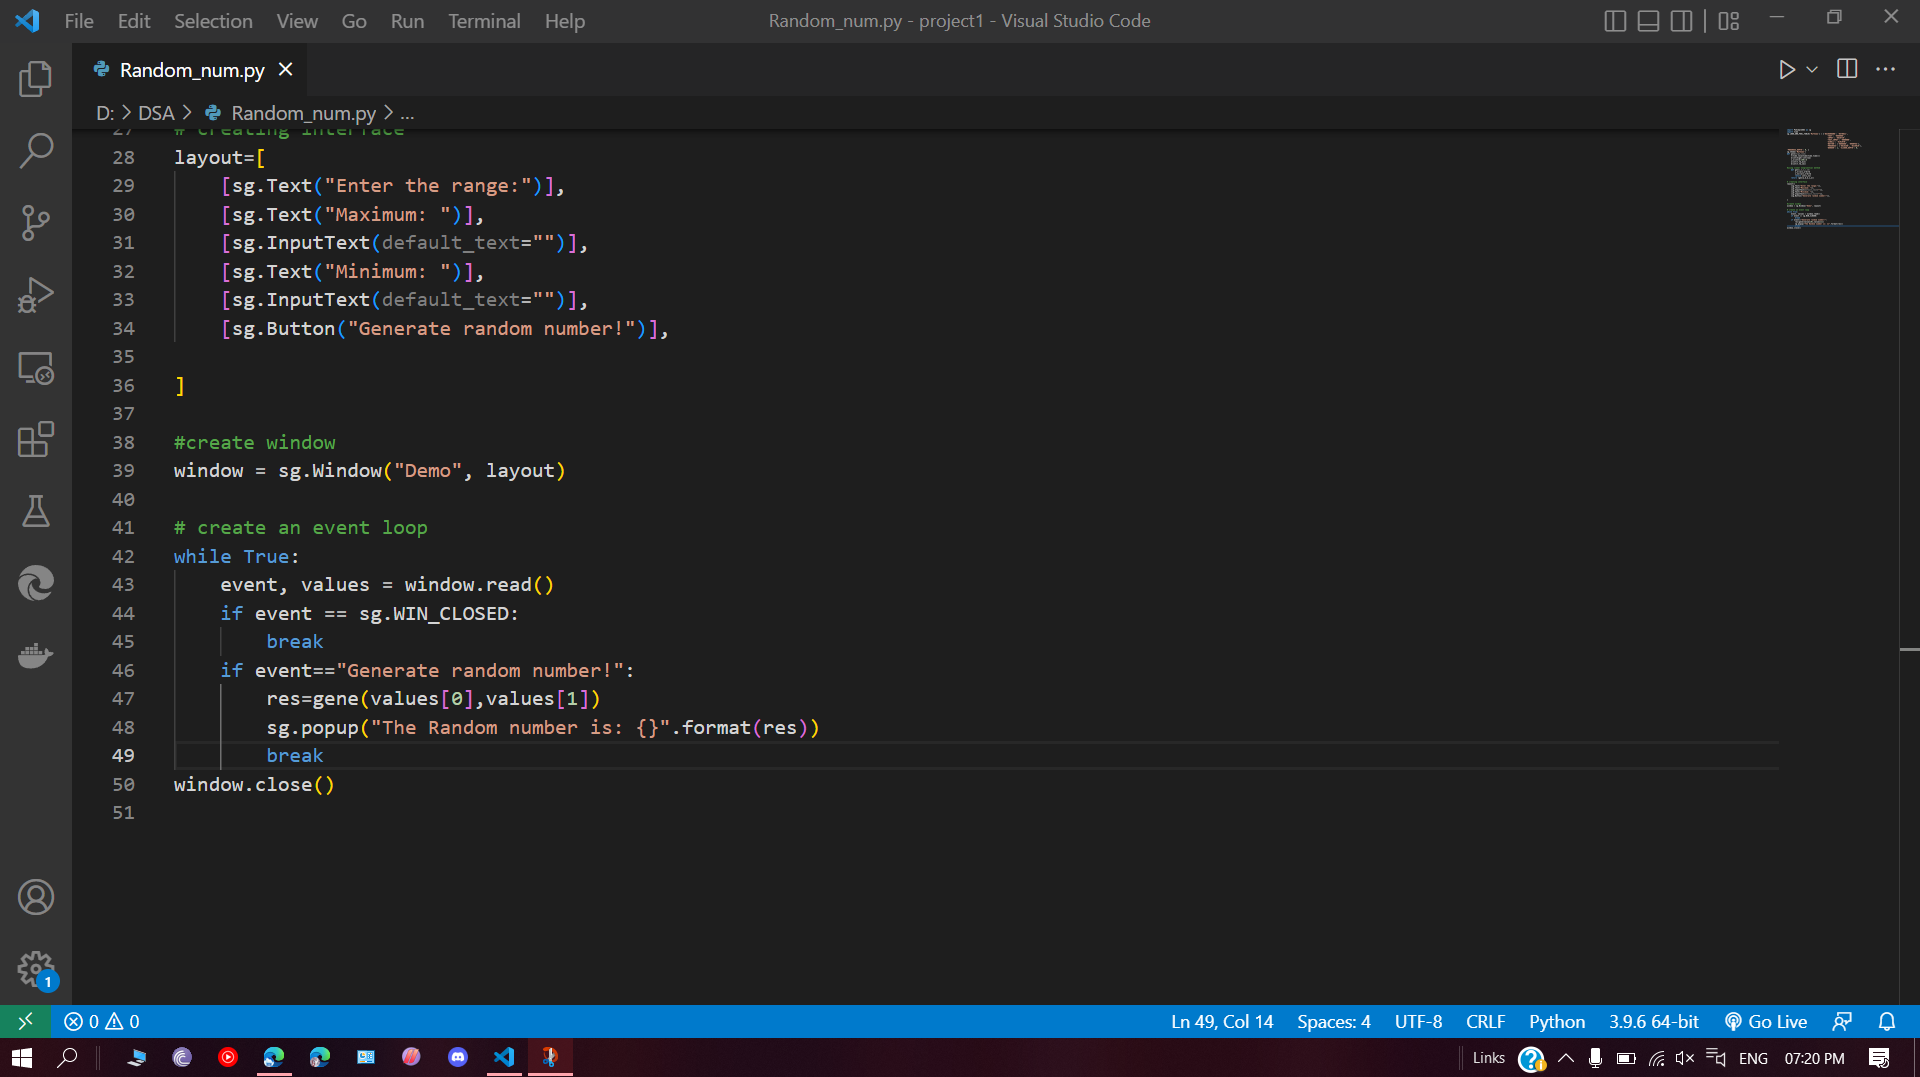The image size is (1920, 1077).
Task: Toggle the primary side bar layout button
Action: (x=1615, y=21)
